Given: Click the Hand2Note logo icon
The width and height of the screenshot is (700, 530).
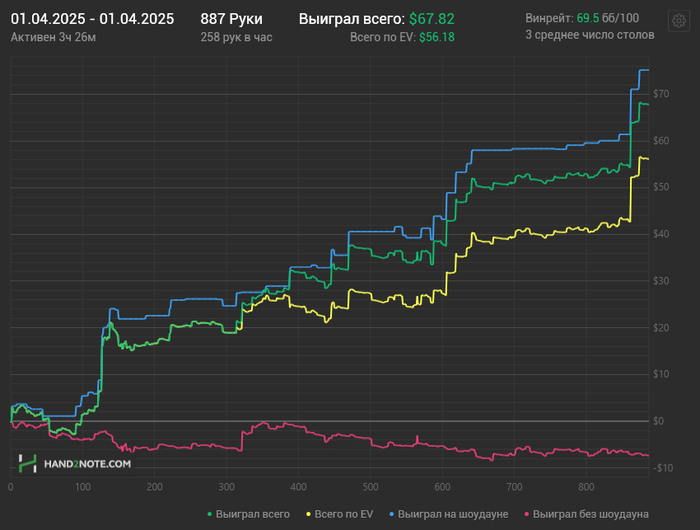Looking at the screenshot, I should pyautogui.click(x=27, y=463).
